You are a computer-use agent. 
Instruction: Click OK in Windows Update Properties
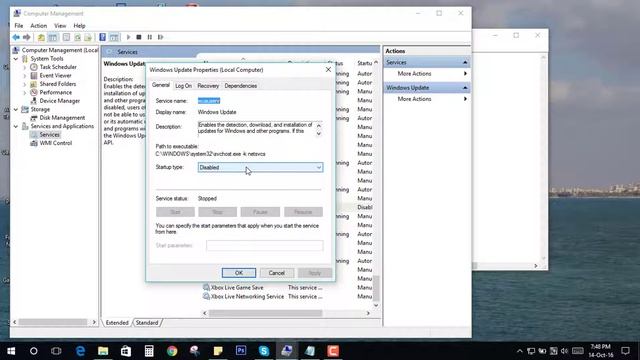pos(239,273)
